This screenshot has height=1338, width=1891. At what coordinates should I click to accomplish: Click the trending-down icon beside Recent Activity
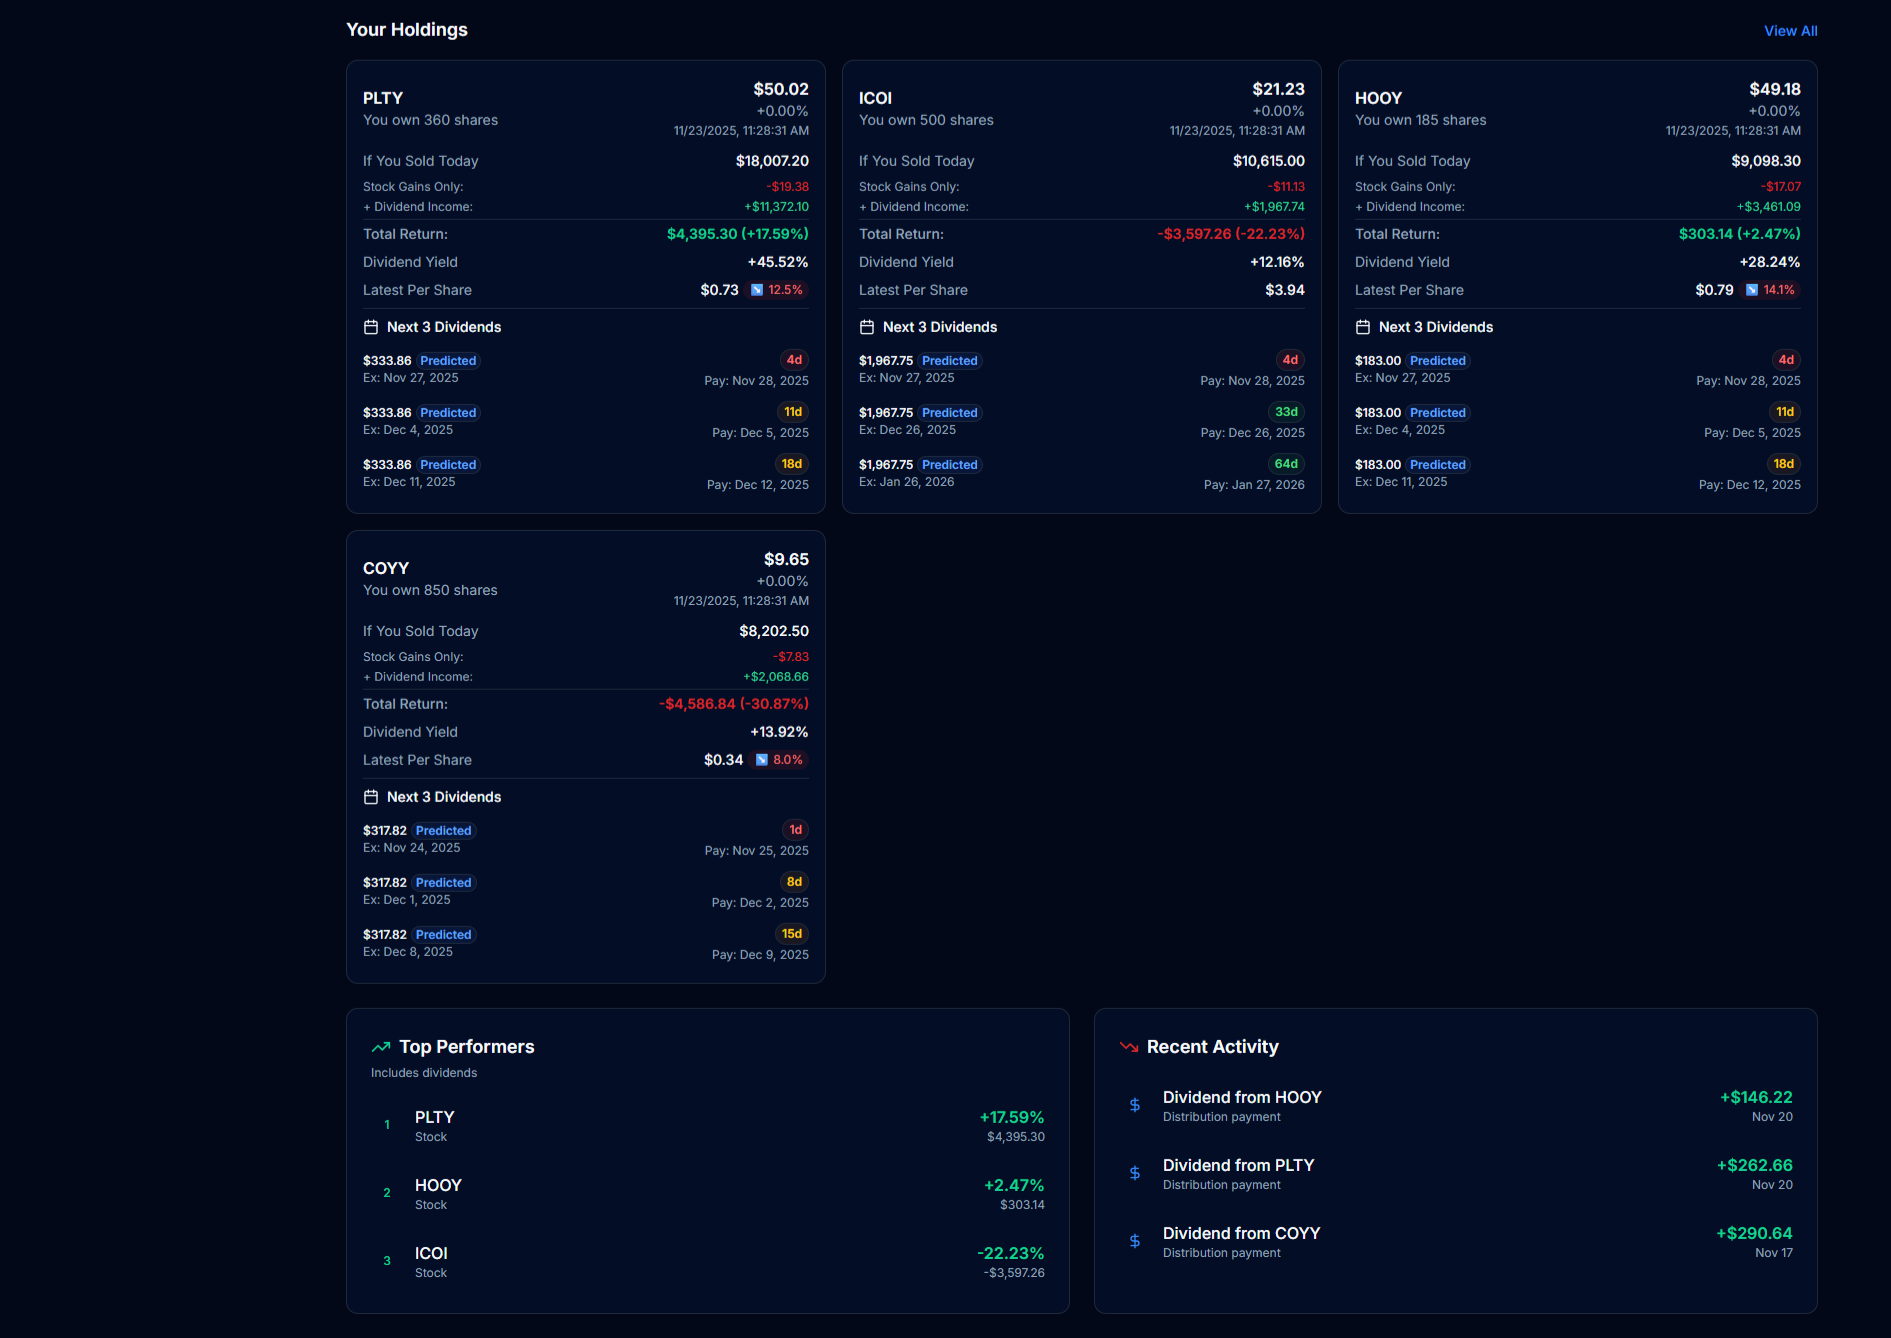(1128, 1046)
